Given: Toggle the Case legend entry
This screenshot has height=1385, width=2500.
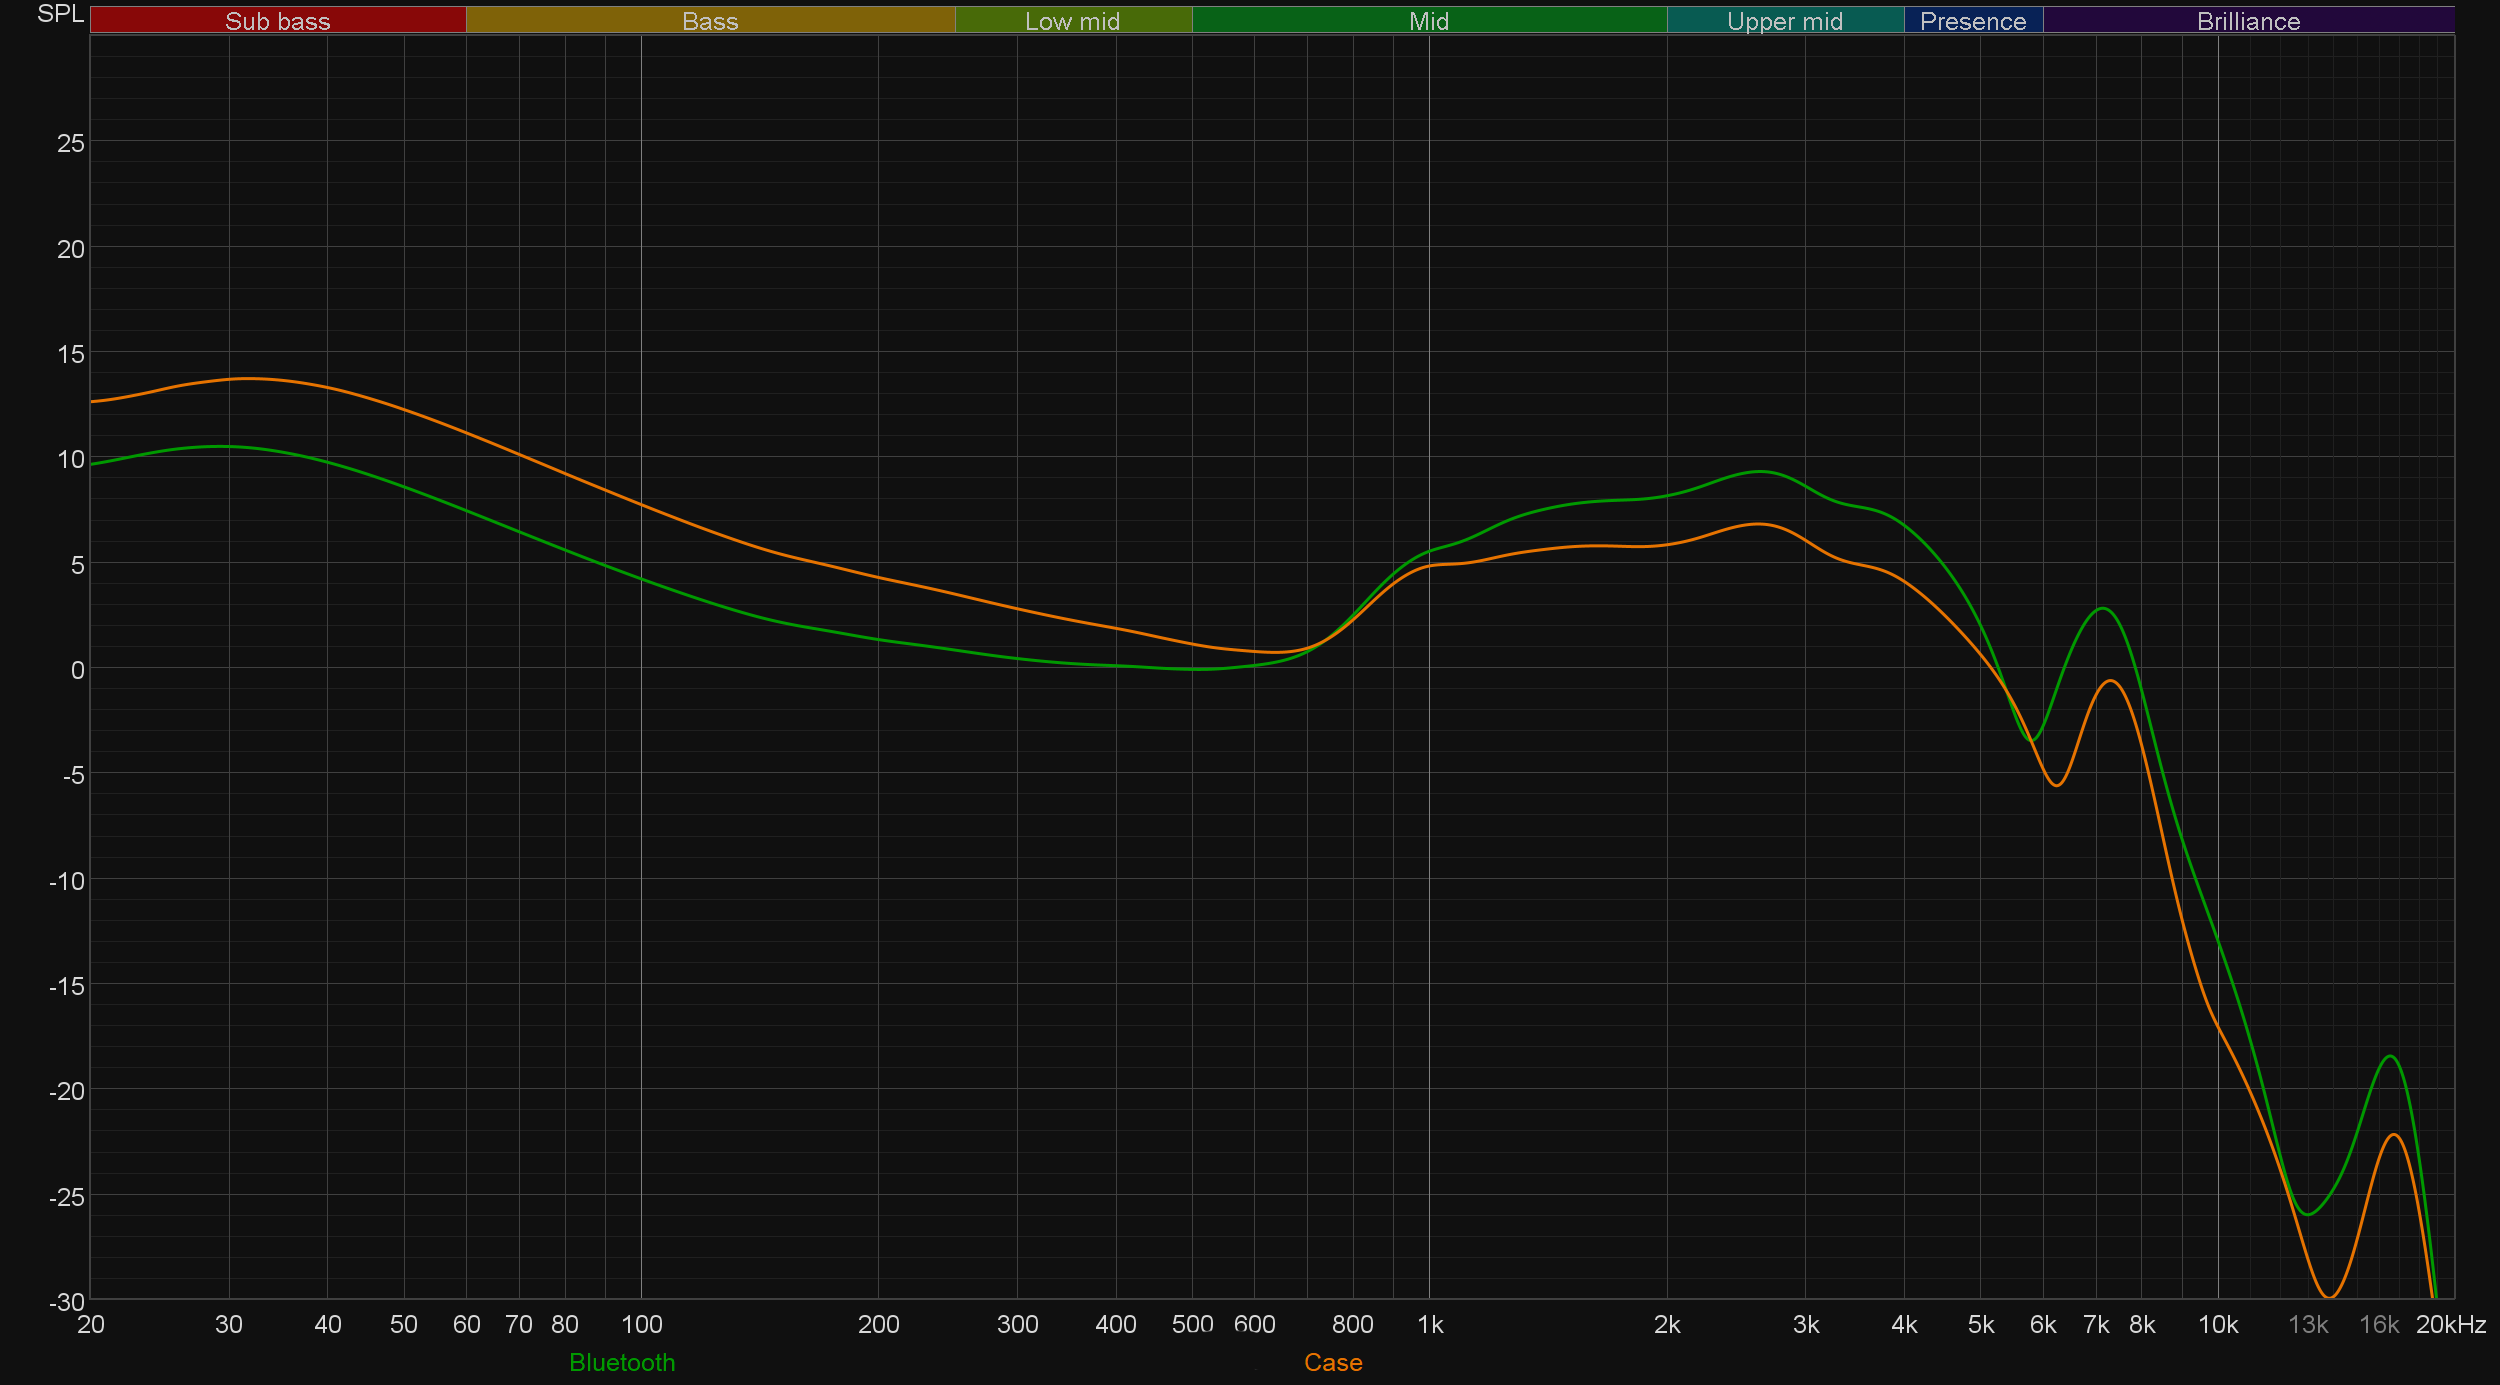Looking at the screenshot, I should point(1333,1362).
